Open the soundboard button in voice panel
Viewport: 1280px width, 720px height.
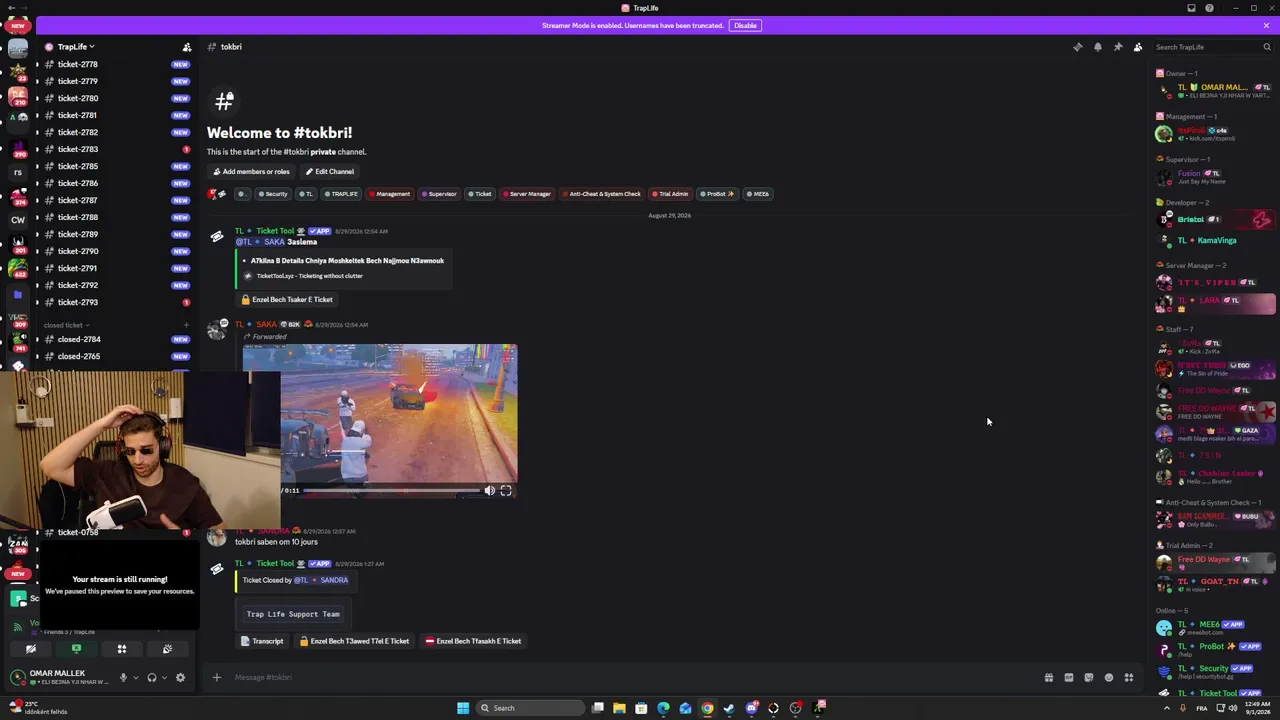pos(167,649)
